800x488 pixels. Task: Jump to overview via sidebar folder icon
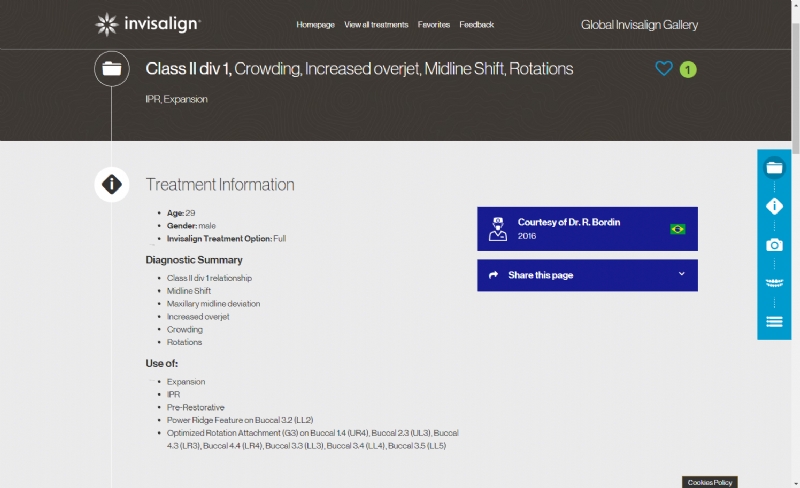point(774,167)
